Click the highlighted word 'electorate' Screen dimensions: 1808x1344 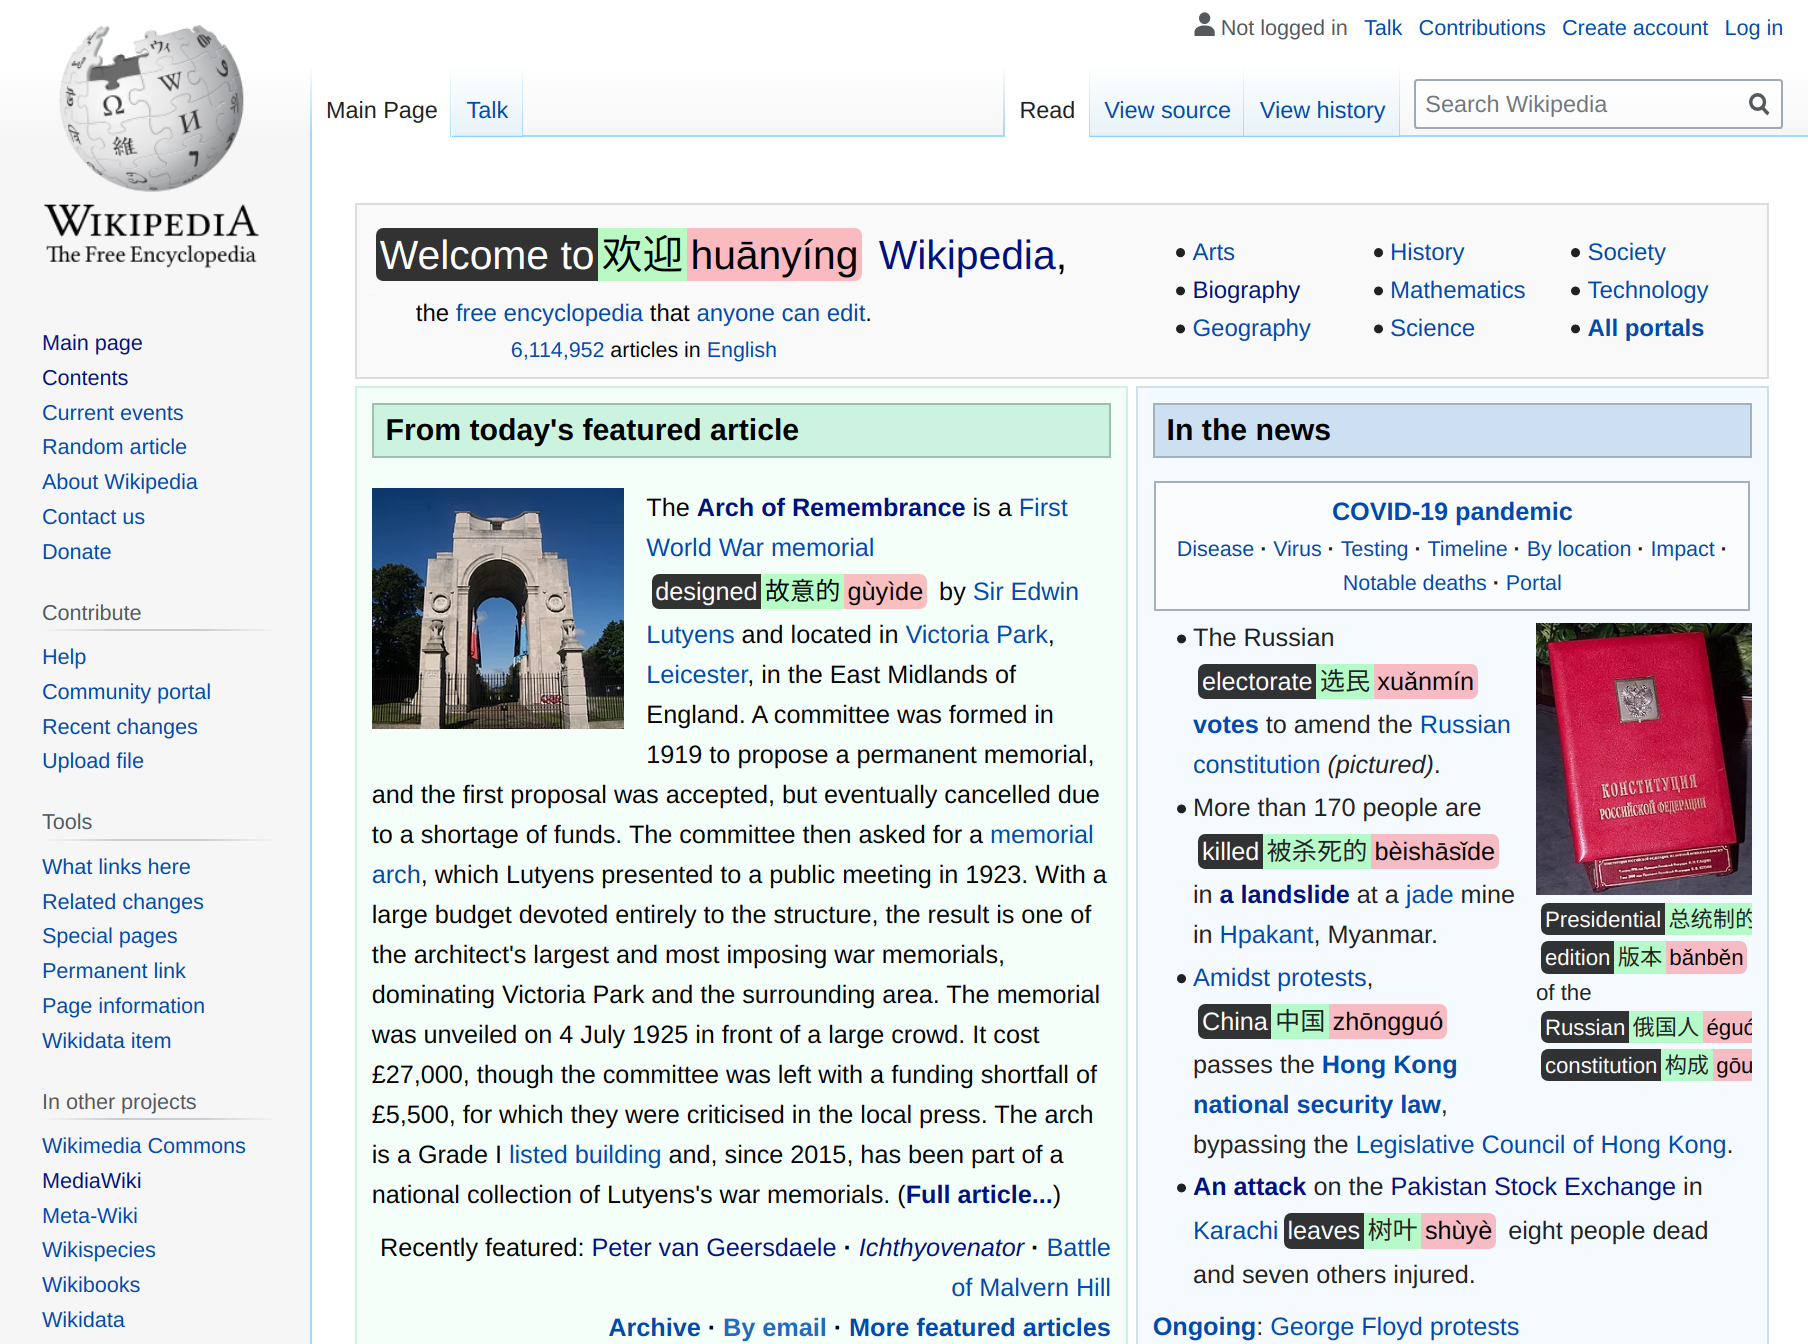(x=1256, y=682)
